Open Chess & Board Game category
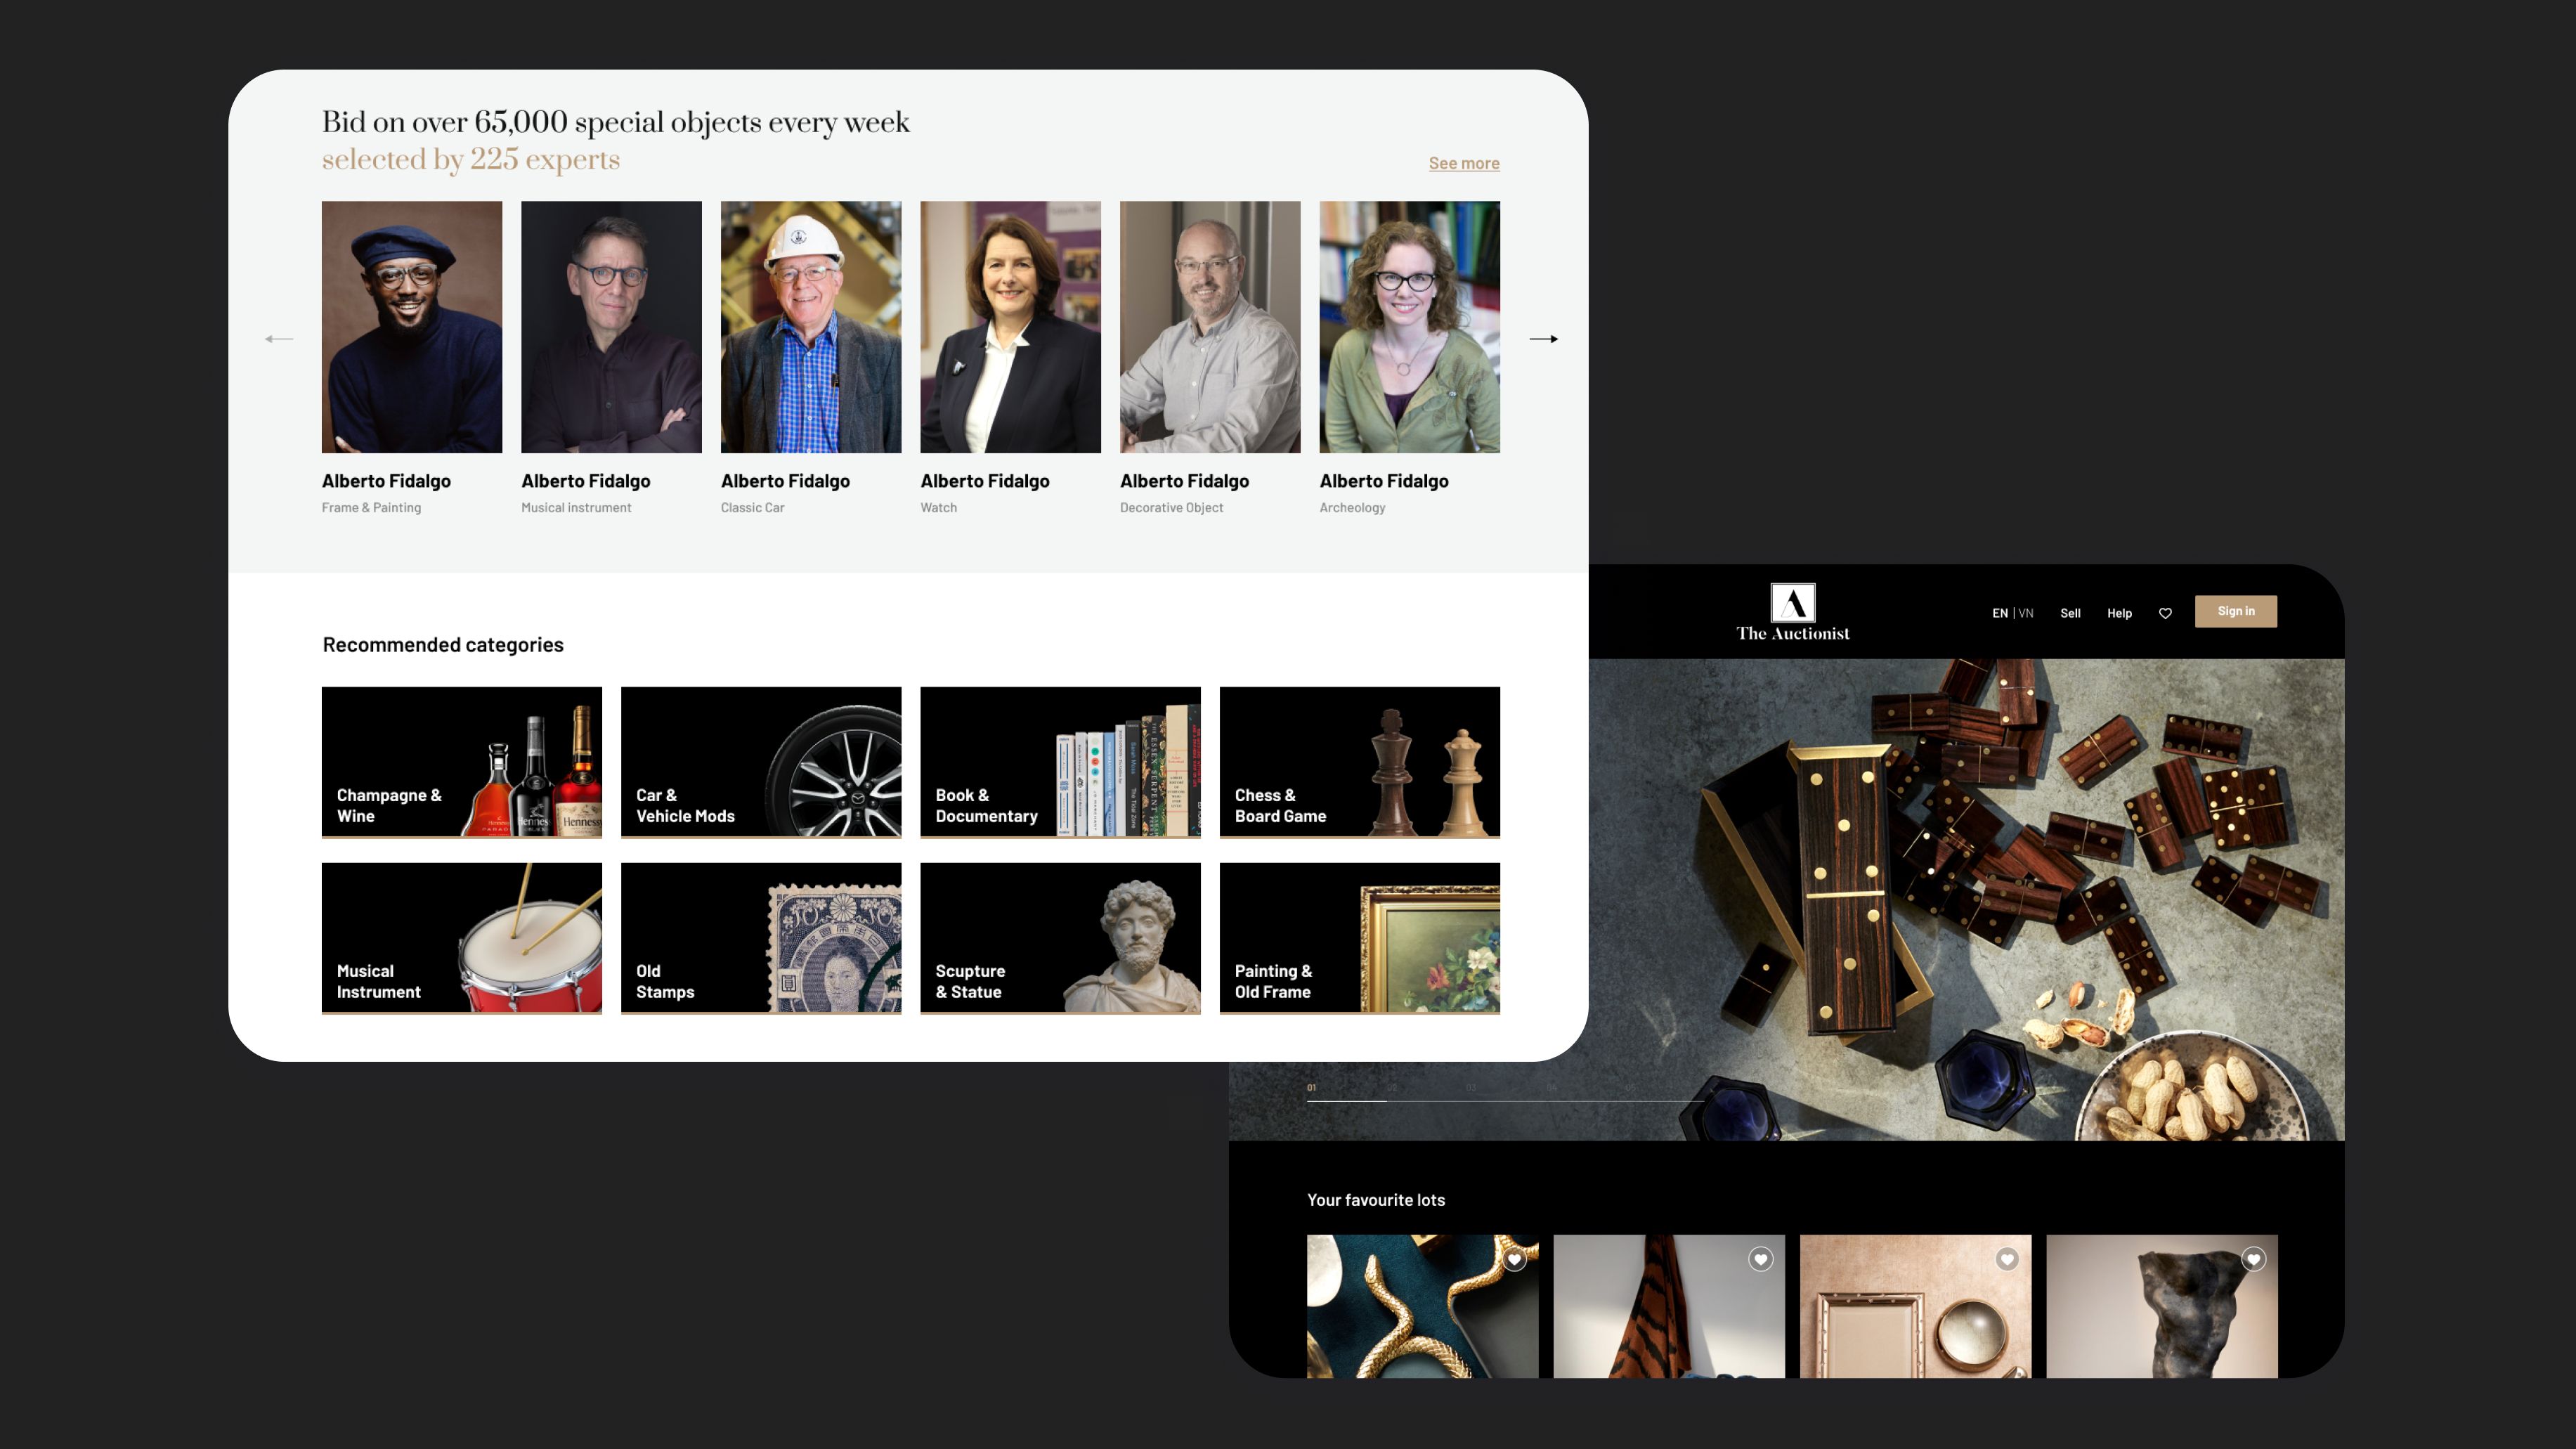This screenshot has height=1449, width=2576. pos(1359,762)
